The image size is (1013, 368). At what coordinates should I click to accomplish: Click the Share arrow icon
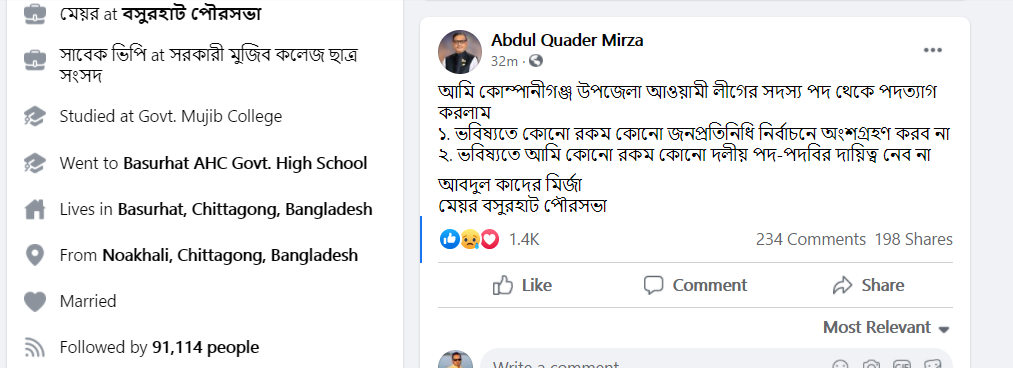click(843, 285)
